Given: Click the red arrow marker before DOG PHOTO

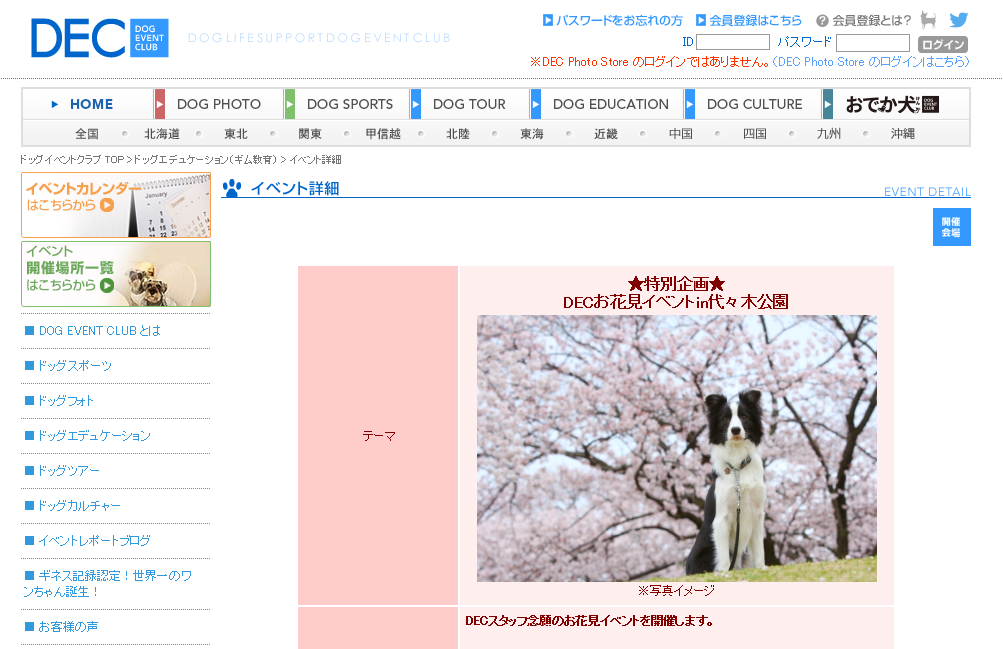Looking at the screenshot, I should [160, 104].
